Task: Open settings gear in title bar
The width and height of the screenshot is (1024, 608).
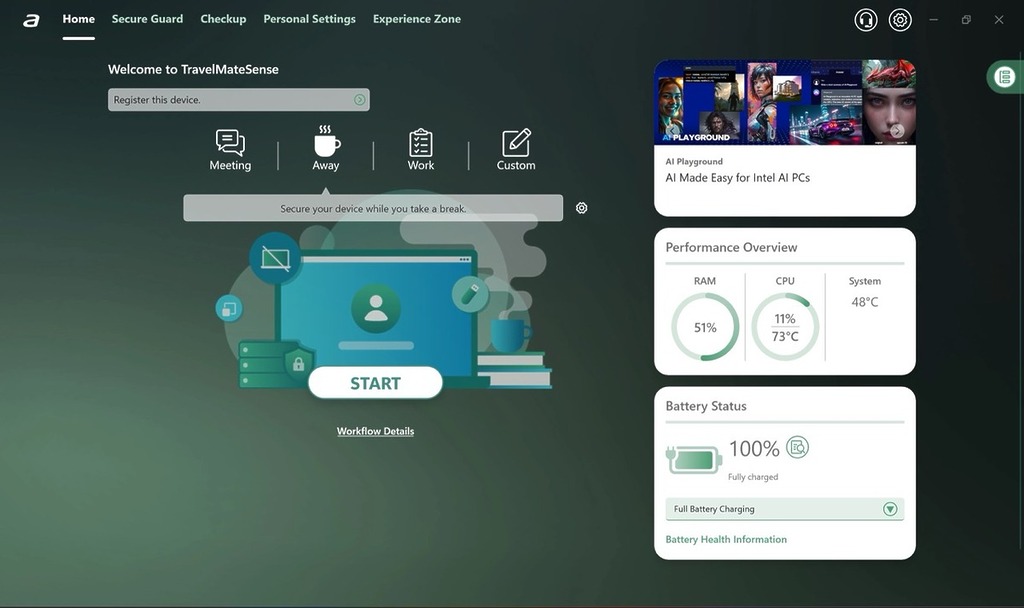Action: coord(900,20)
